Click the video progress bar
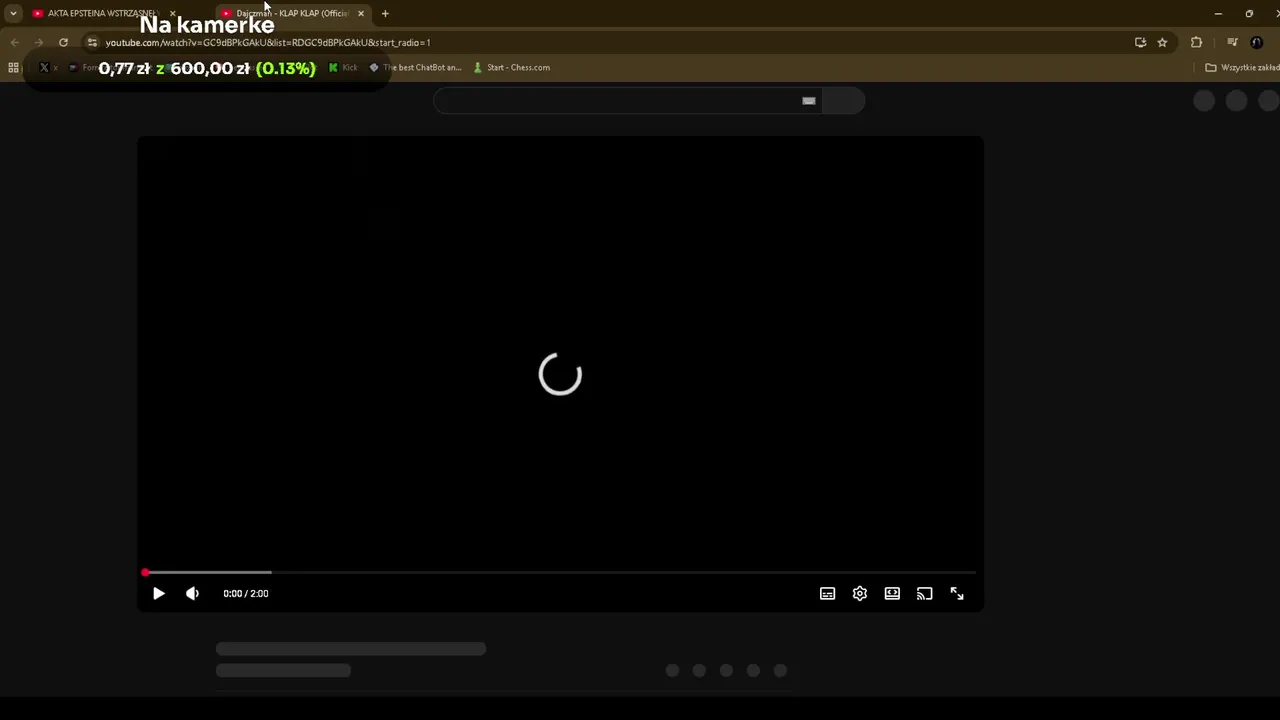This screenshot has width=1280, height=720. pyautogui.click(x=560, y=572)
